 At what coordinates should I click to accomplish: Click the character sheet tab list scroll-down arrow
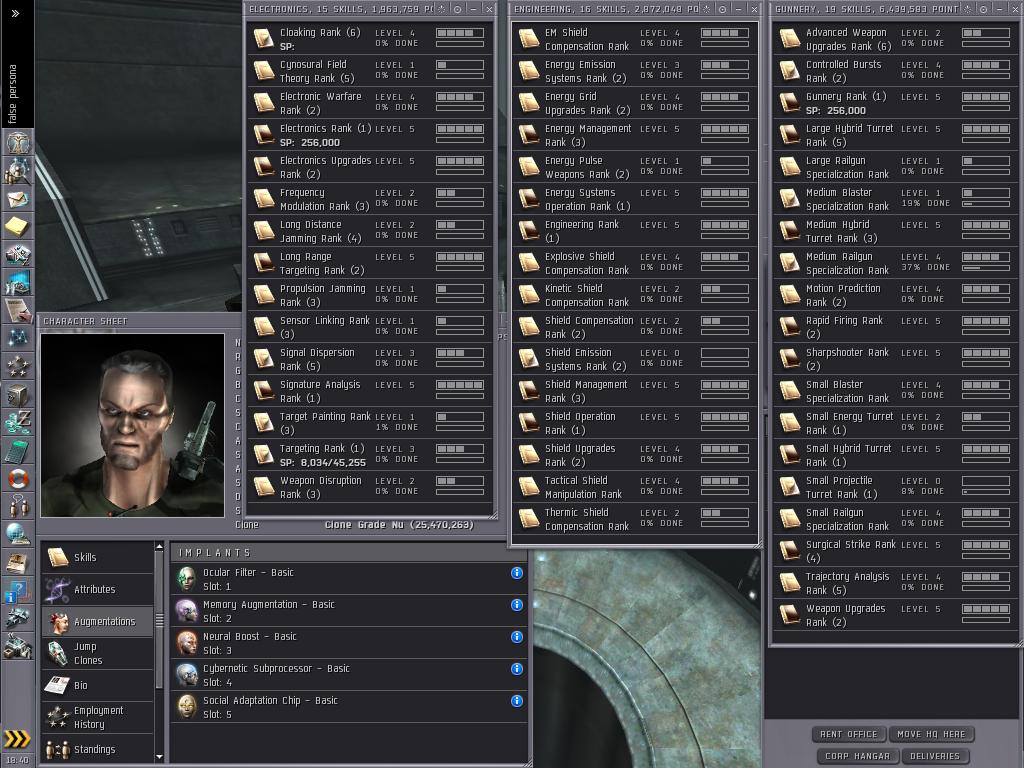(159, 757)
